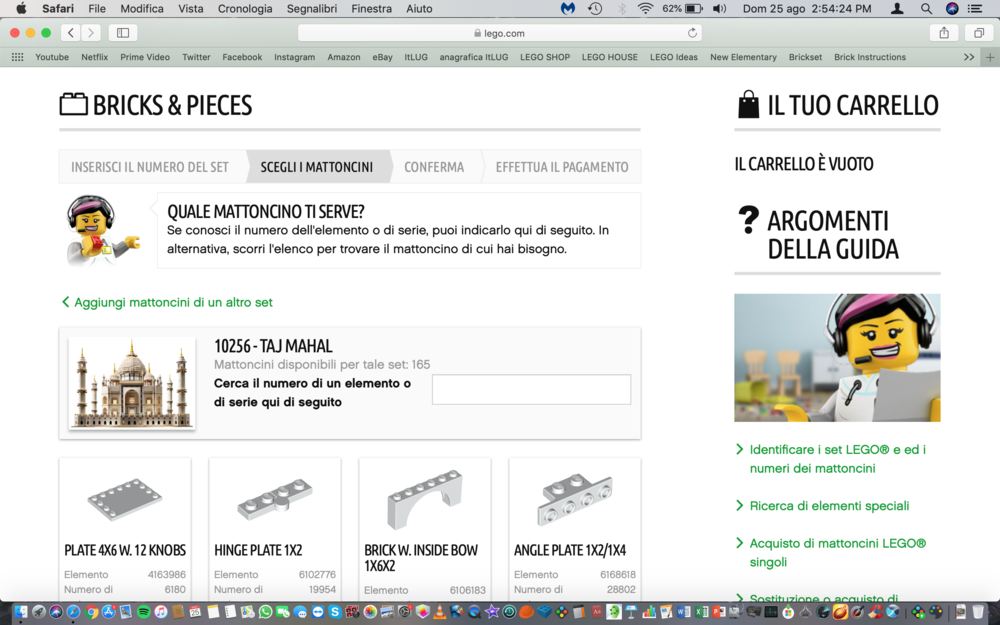
Task: Reload the lego.com page
Action: 692,33
